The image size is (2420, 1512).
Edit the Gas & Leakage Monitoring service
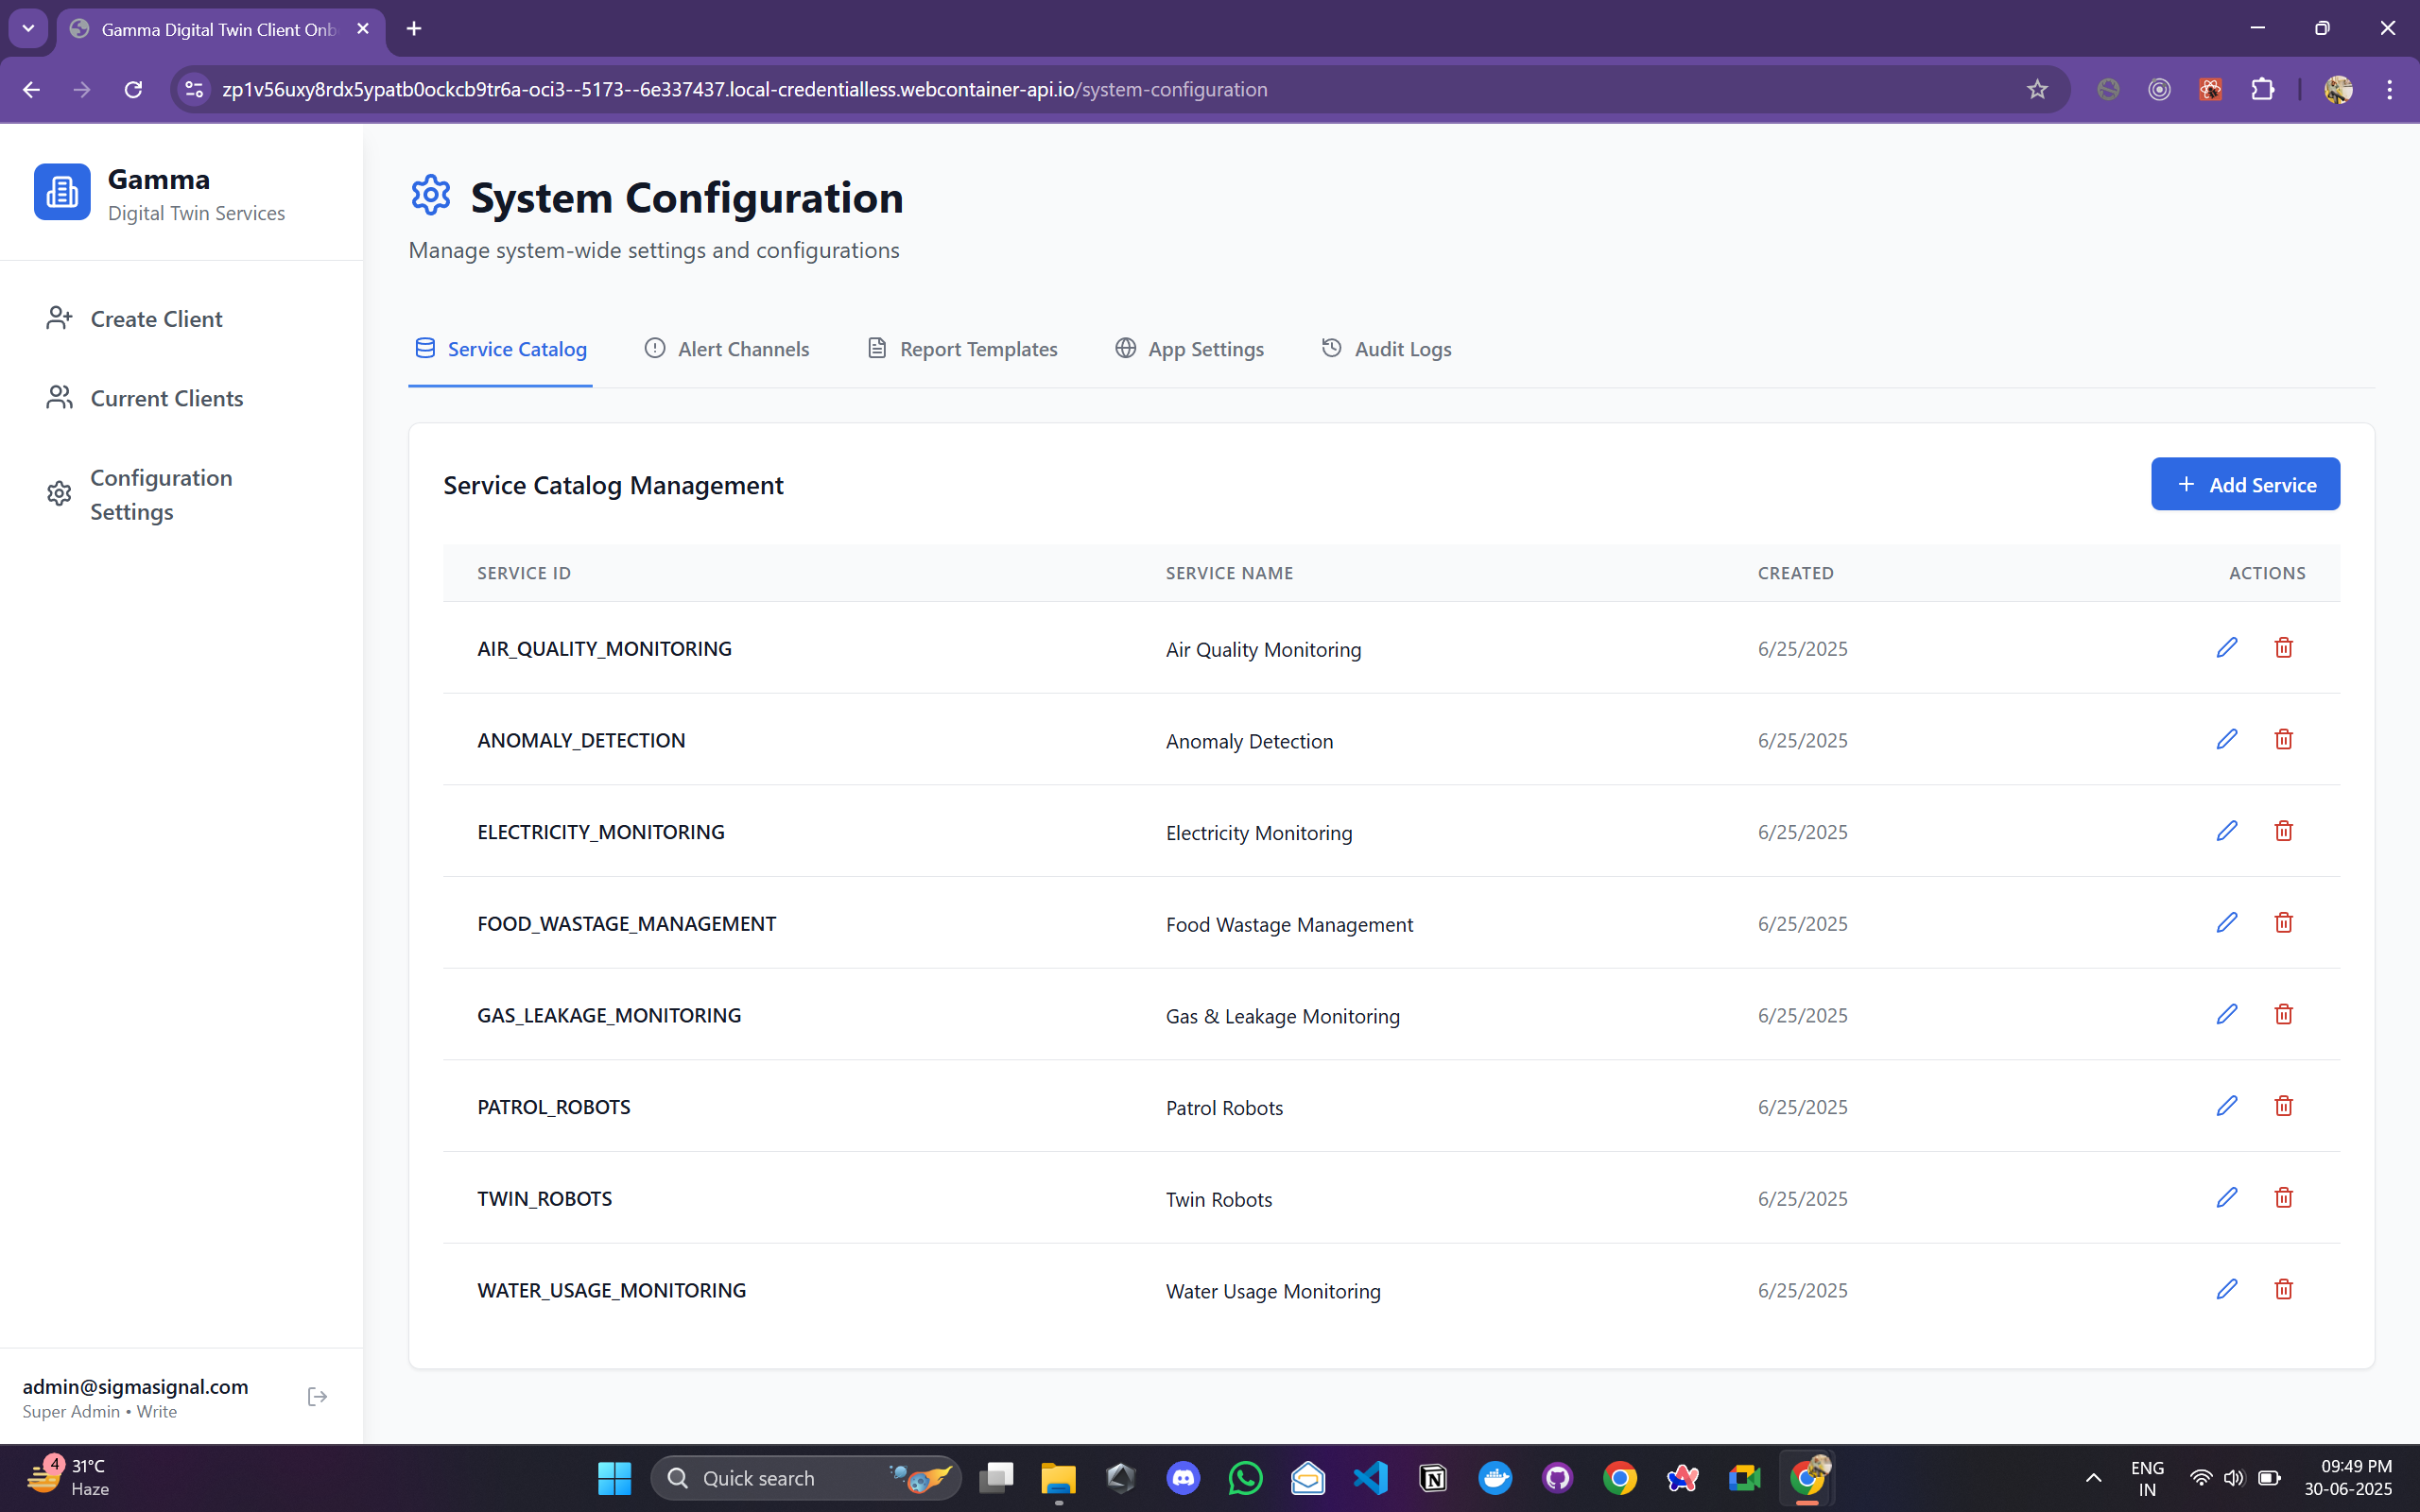tap(2226, 1015)
